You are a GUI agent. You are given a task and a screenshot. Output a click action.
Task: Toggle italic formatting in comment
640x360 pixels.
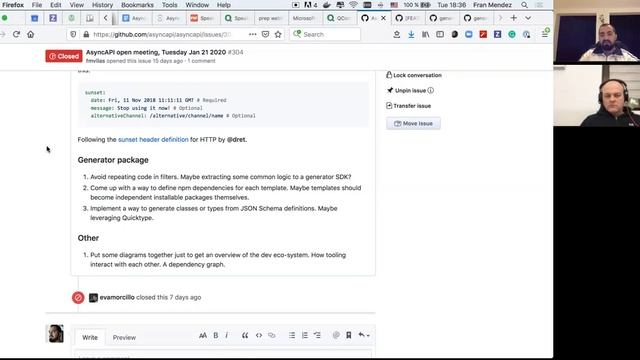[227, 336]
